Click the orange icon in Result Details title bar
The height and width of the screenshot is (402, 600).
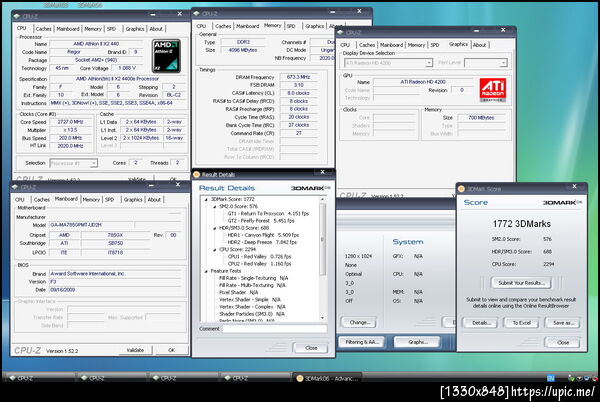196,174
